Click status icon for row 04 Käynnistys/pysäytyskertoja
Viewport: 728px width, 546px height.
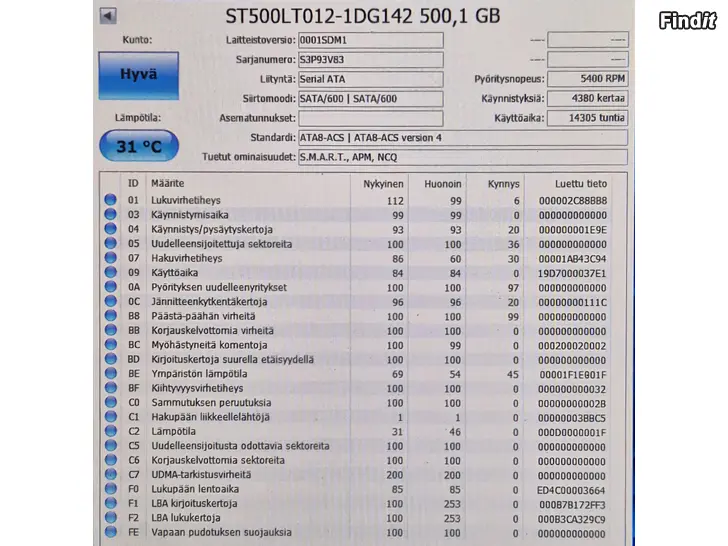coord(110,228)
